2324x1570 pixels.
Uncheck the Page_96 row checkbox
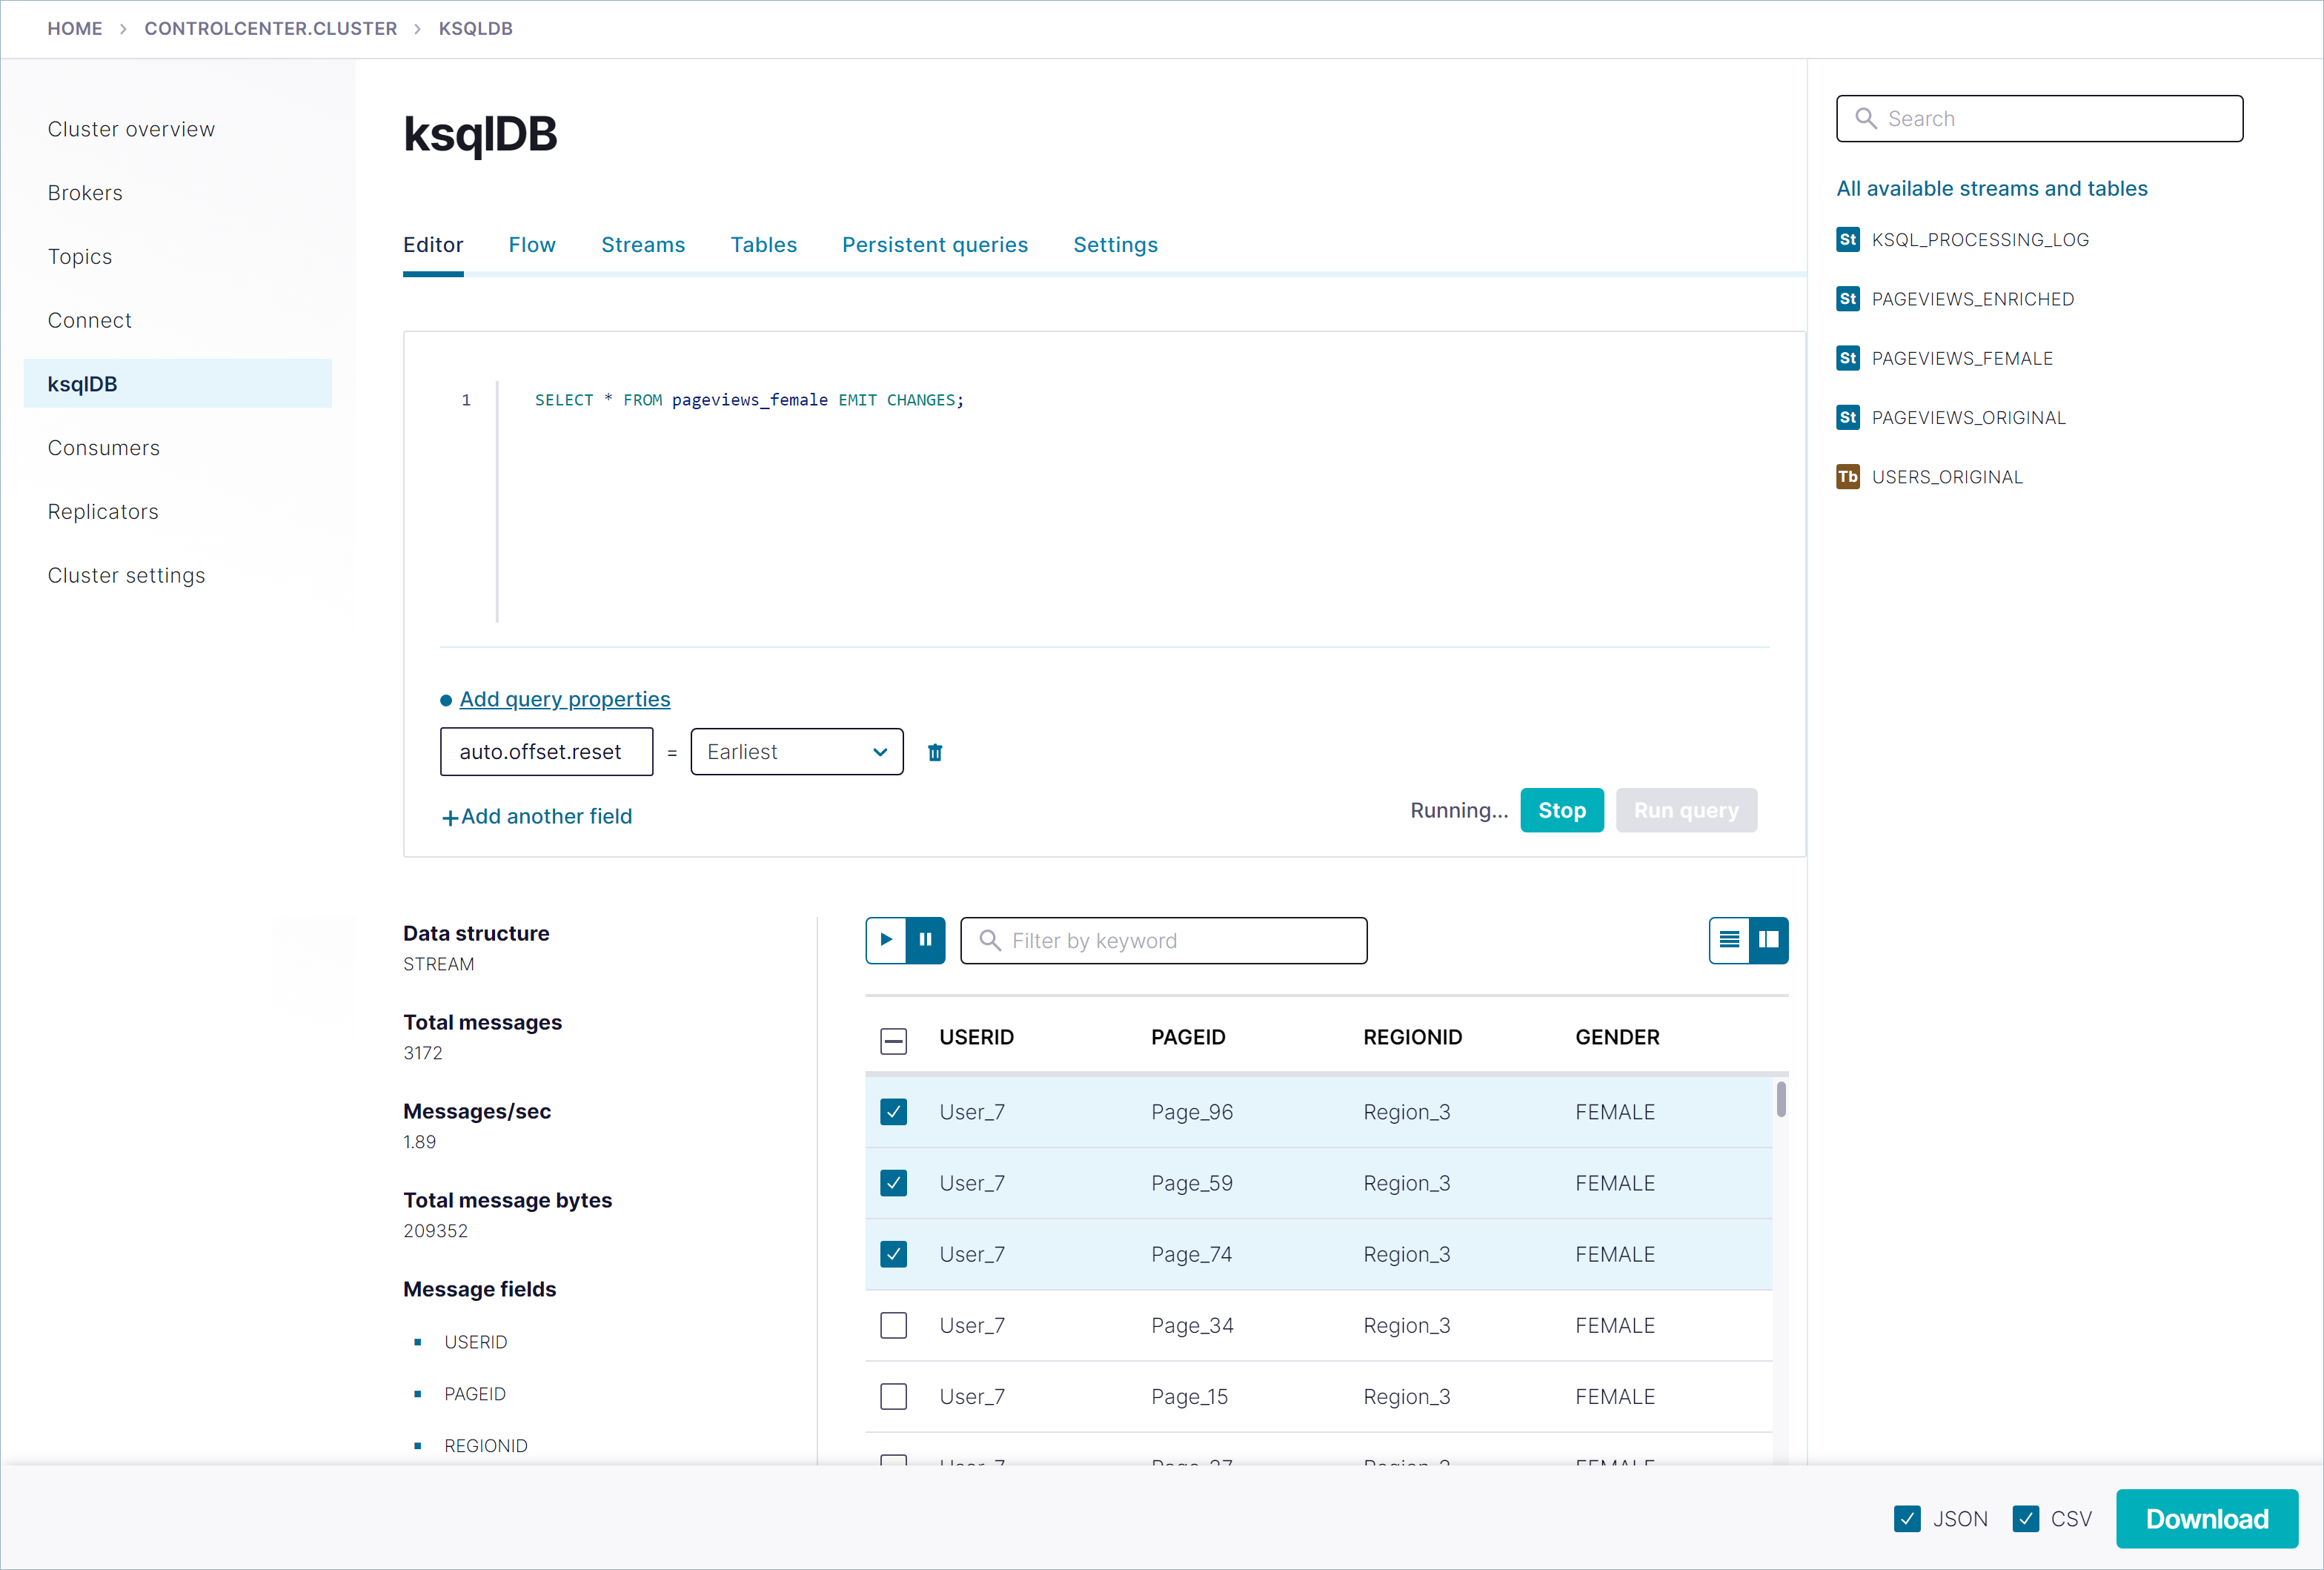coord(893,1112)
